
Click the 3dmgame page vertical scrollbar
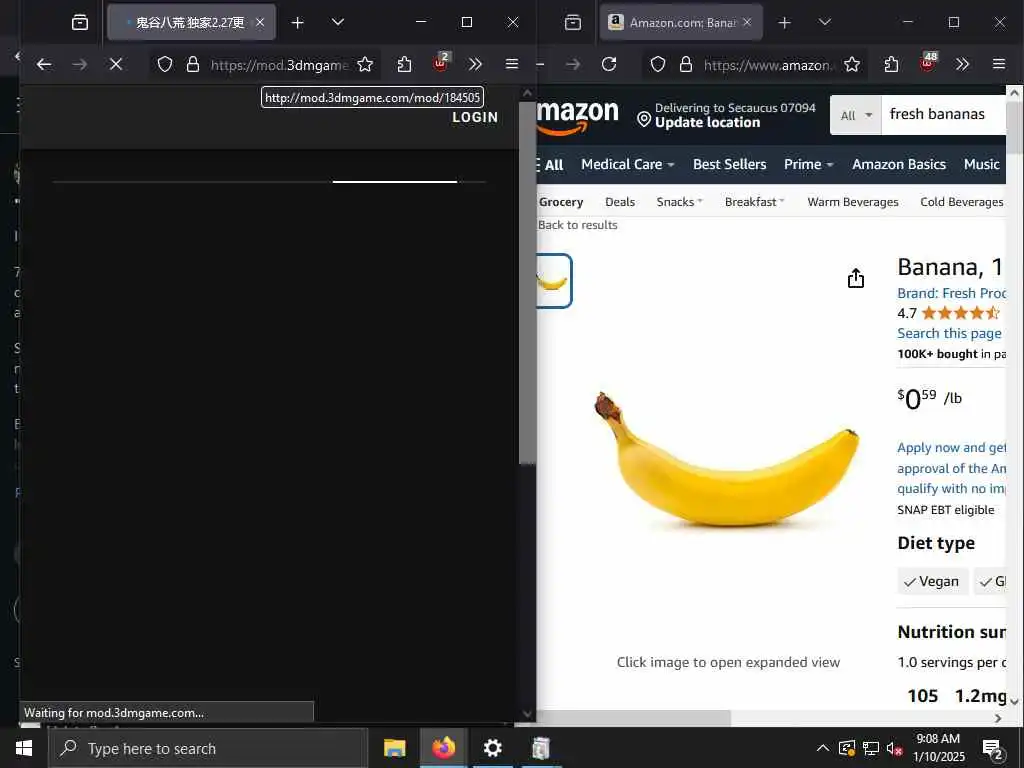(527, 281)
